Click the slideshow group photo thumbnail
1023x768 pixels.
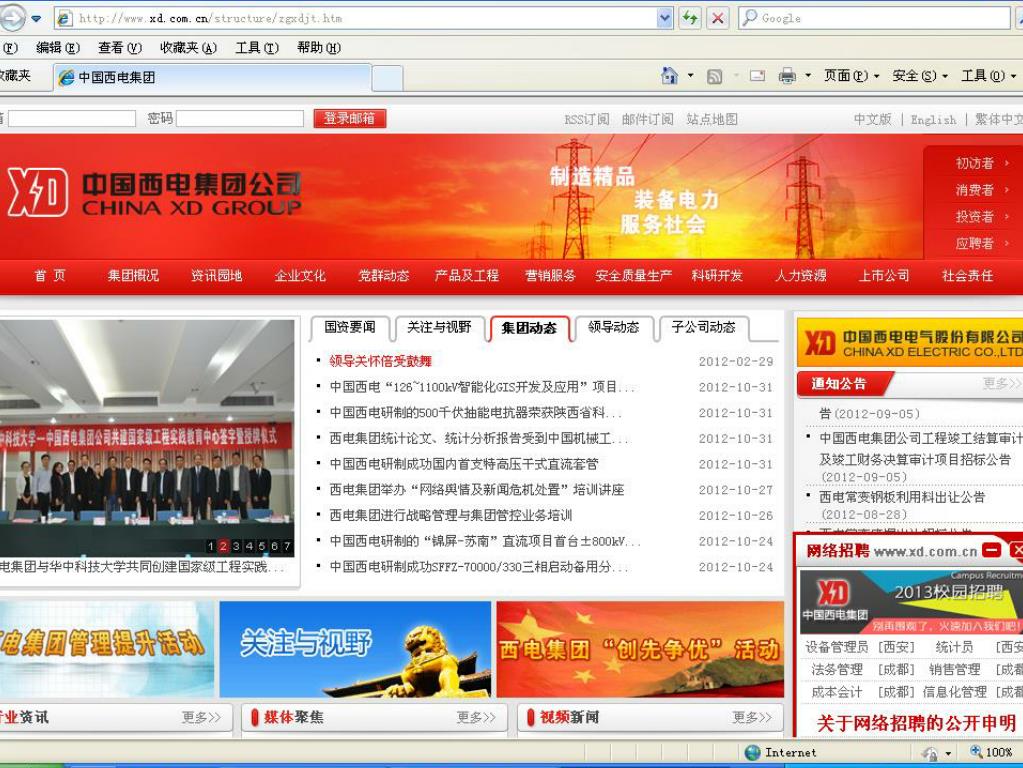147,437
